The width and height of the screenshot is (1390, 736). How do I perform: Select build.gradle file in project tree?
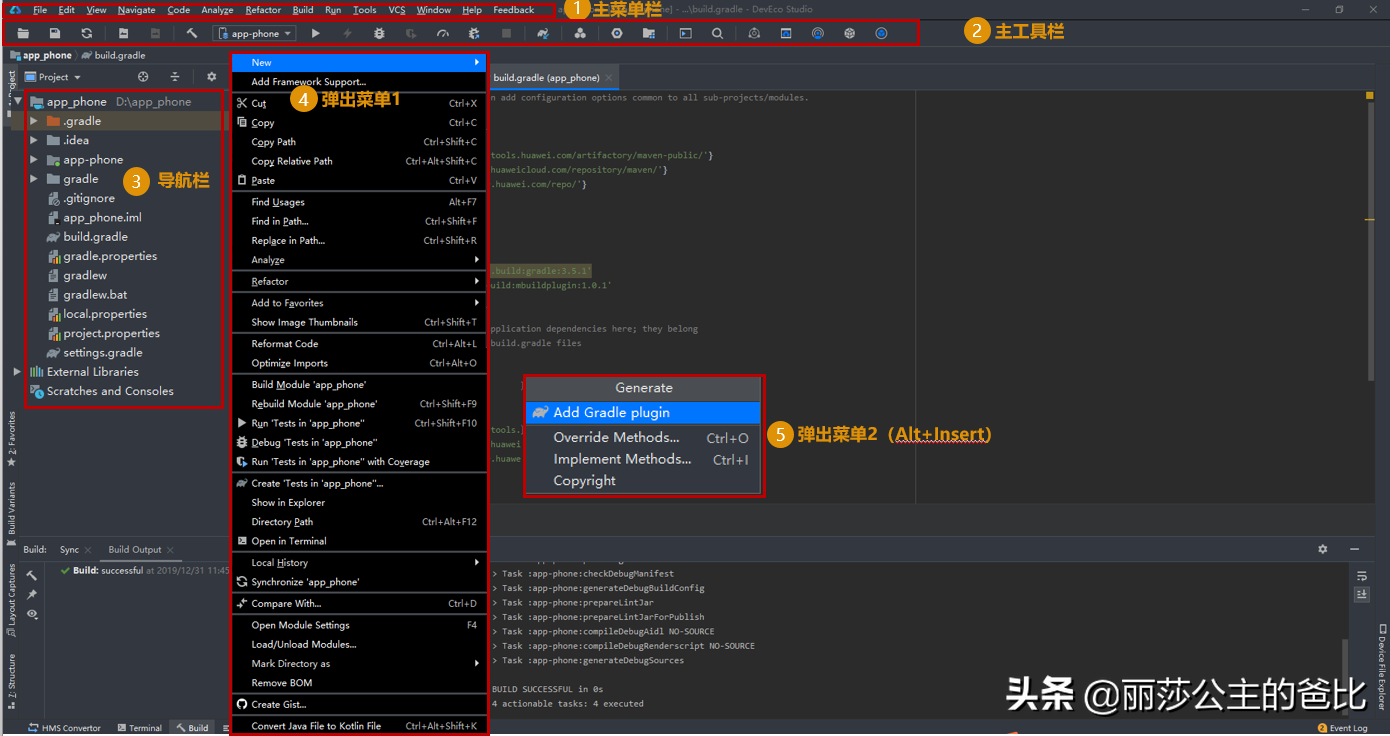coord(95,237)
